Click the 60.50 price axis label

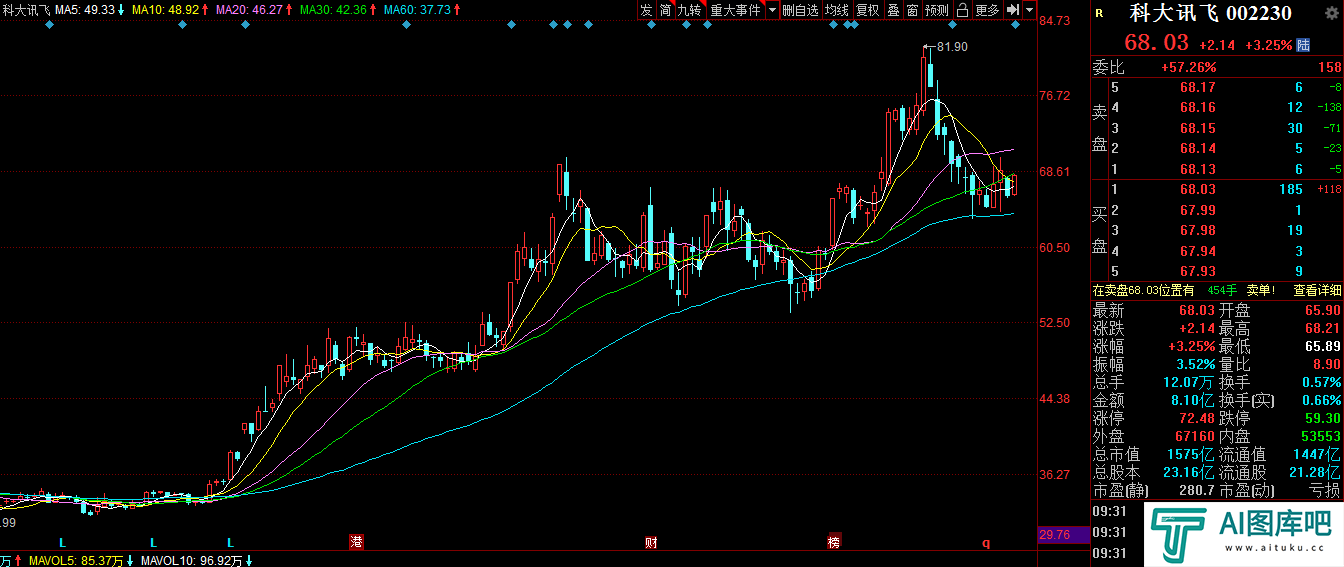click(x=1056, y=248)
